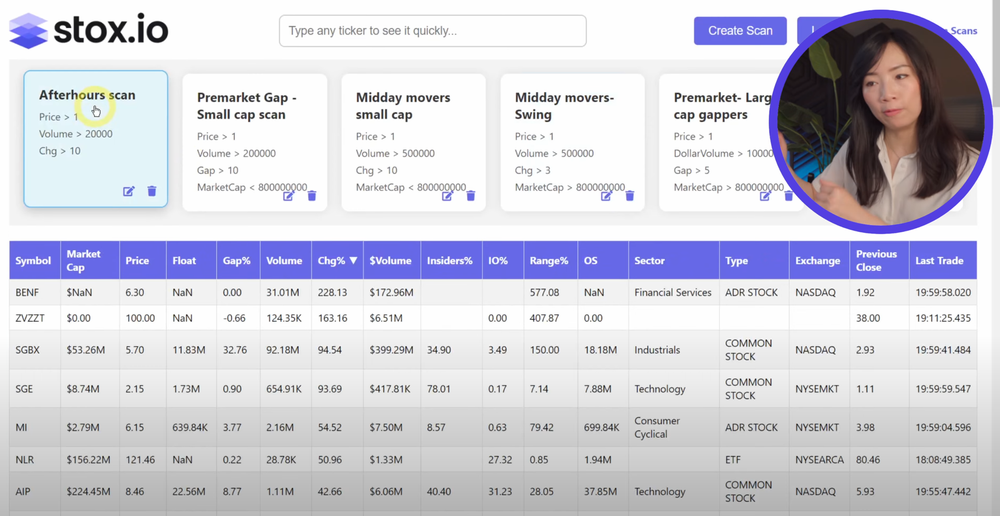This screenshot has height=516, width=1000.
Task: Click the stox.io logo
Action: click(x=89, y=30)
